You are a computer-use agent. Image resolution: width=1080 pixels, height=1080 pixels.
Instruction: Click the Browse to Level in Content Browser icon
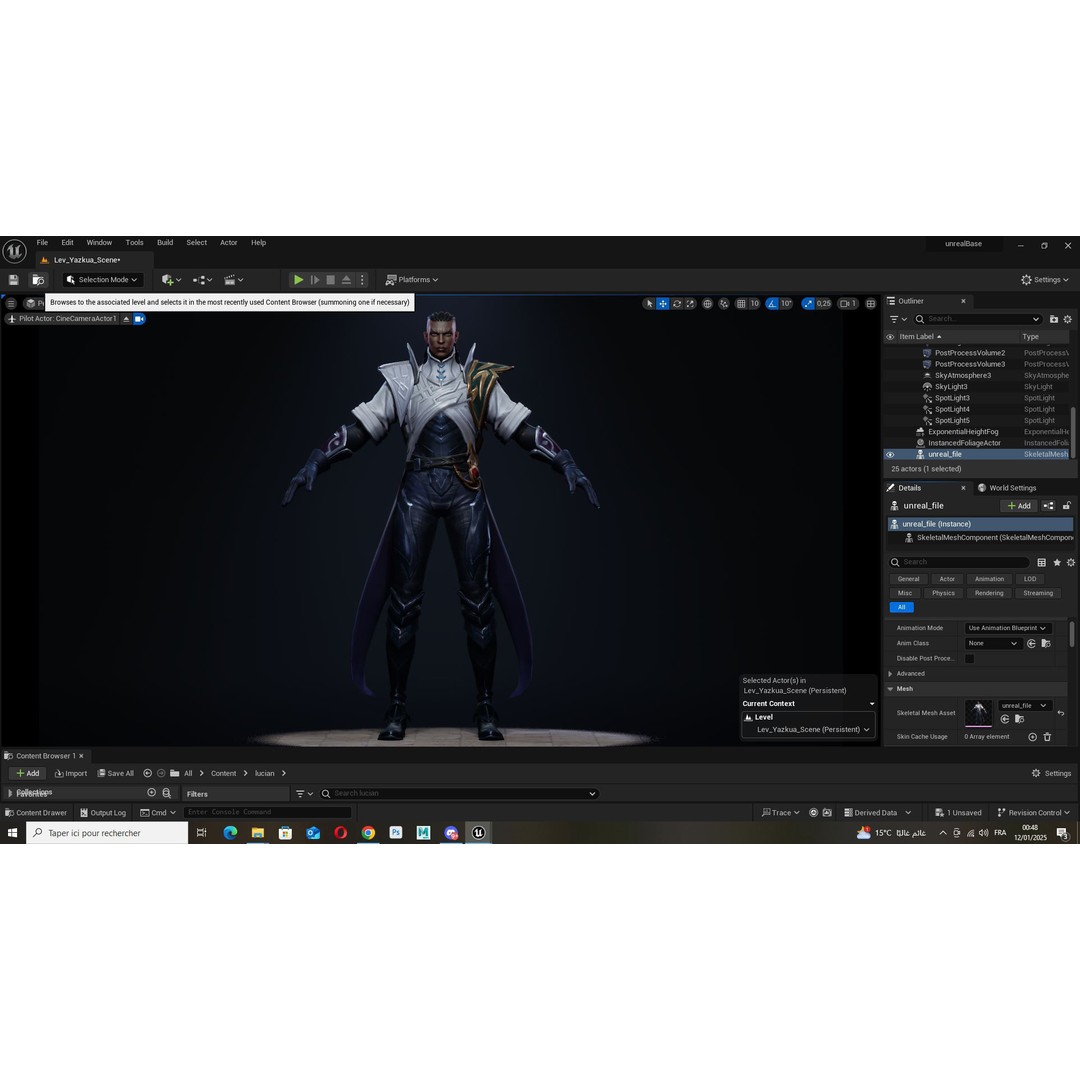(x=38, y=280)
